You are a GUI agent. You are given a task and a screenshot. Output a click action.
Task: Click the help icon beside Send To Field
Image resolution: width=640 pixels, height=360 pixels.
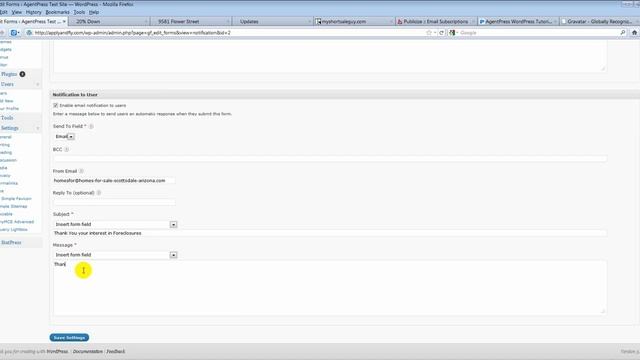click(x=91, y=127)
